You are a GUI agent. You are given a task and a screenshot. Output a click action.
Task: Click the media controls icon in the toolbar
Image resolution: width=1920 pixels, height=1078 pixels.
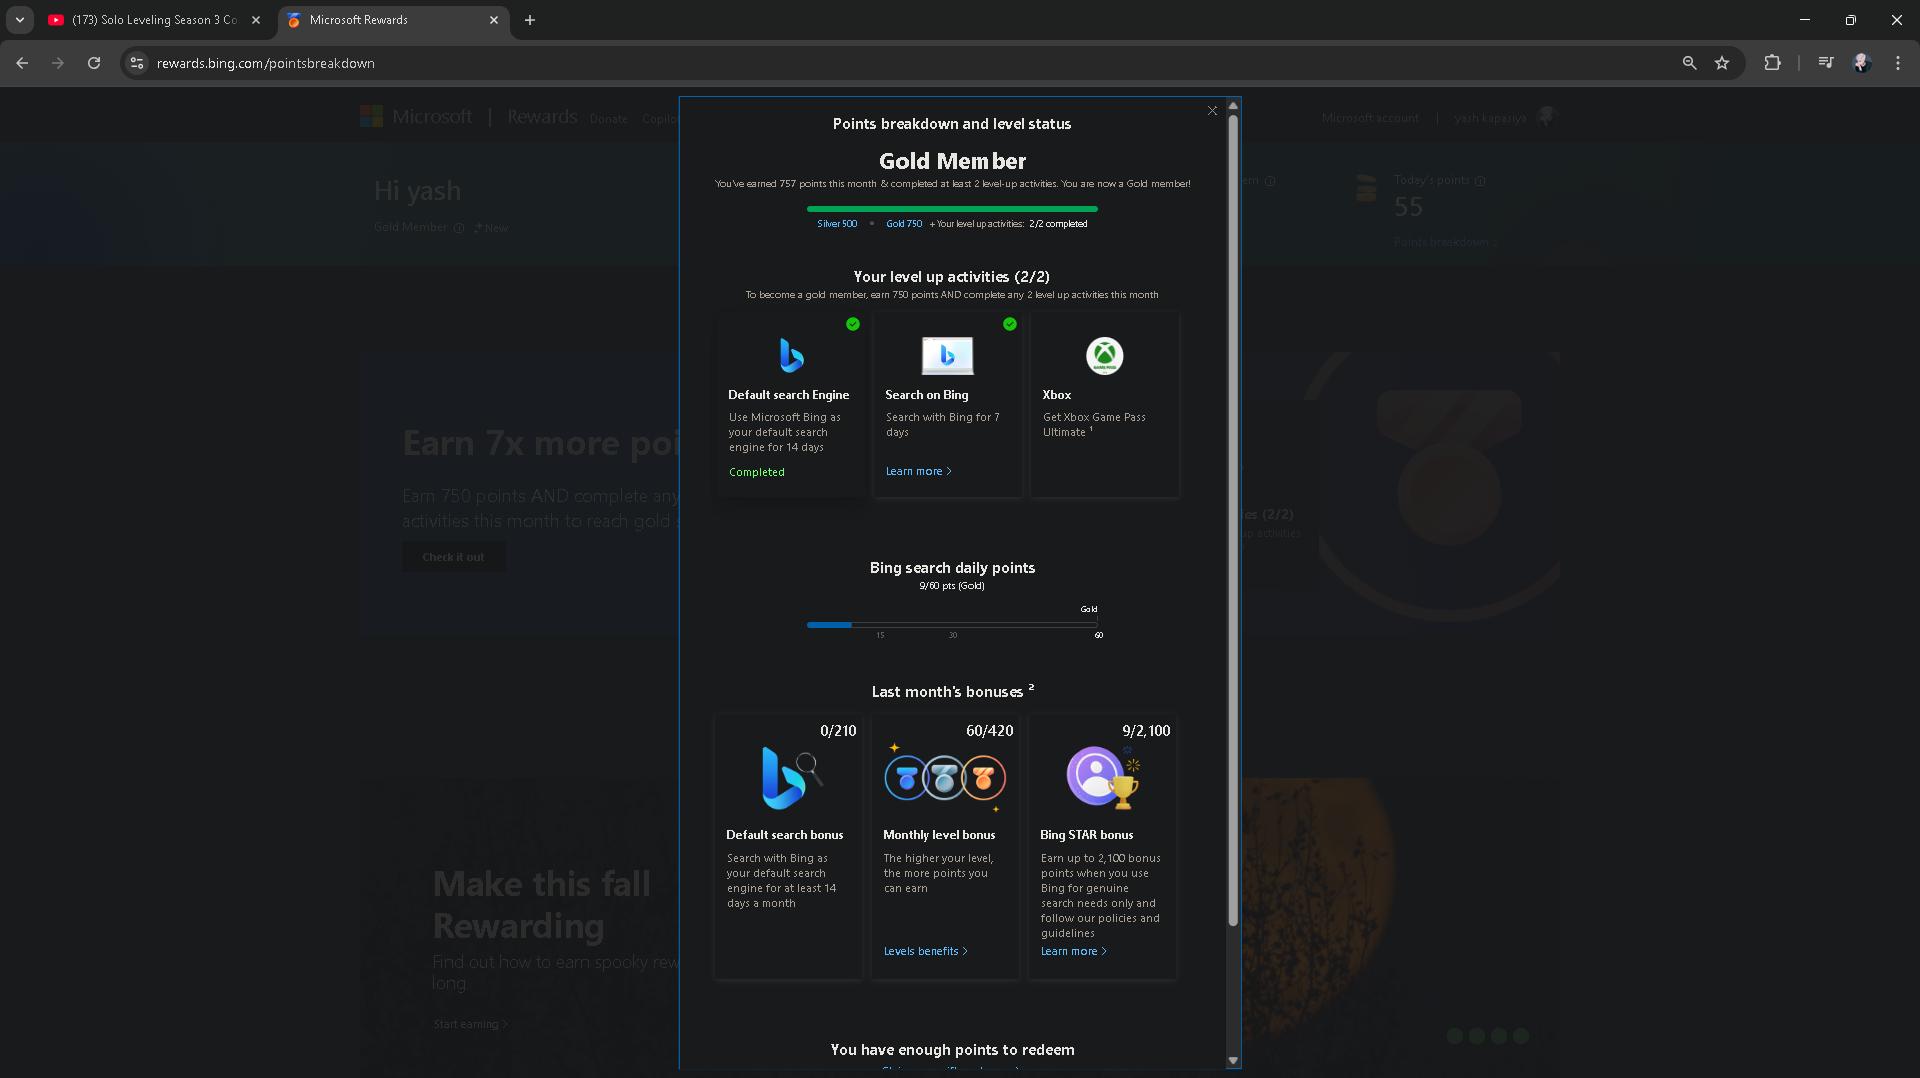pyautogui.click(x=1825, y=62)
